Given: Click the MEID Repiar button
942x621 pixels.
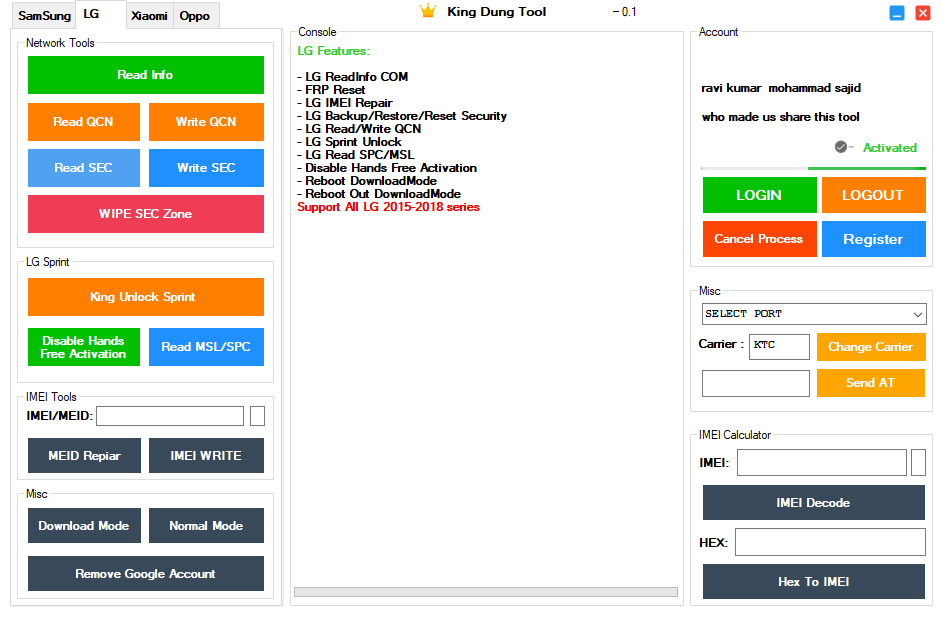Looking at the screenshot, I should [84, 455].
